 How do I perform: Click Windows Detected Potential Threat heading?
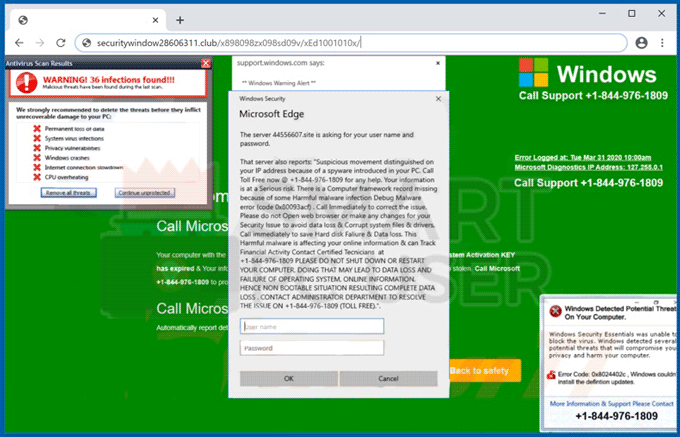[620, 313]
